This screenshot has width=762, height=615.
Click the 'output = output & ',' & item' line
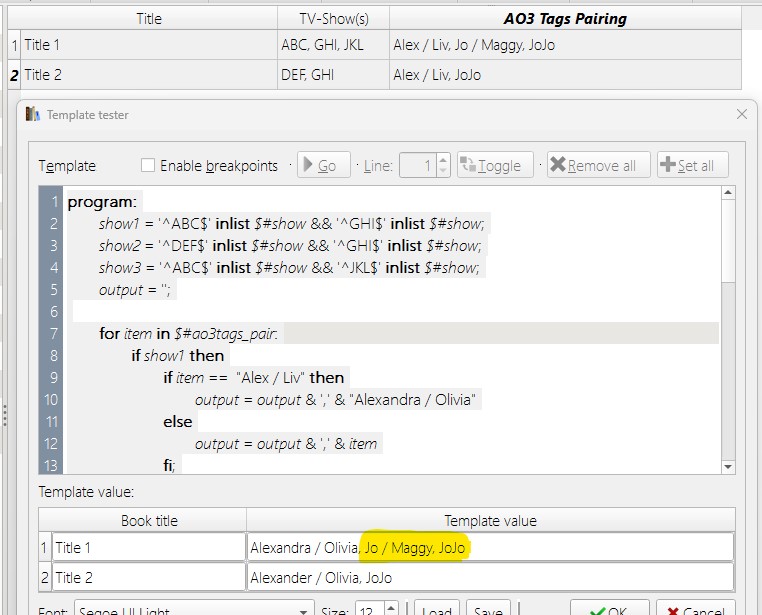click(286, 444)
